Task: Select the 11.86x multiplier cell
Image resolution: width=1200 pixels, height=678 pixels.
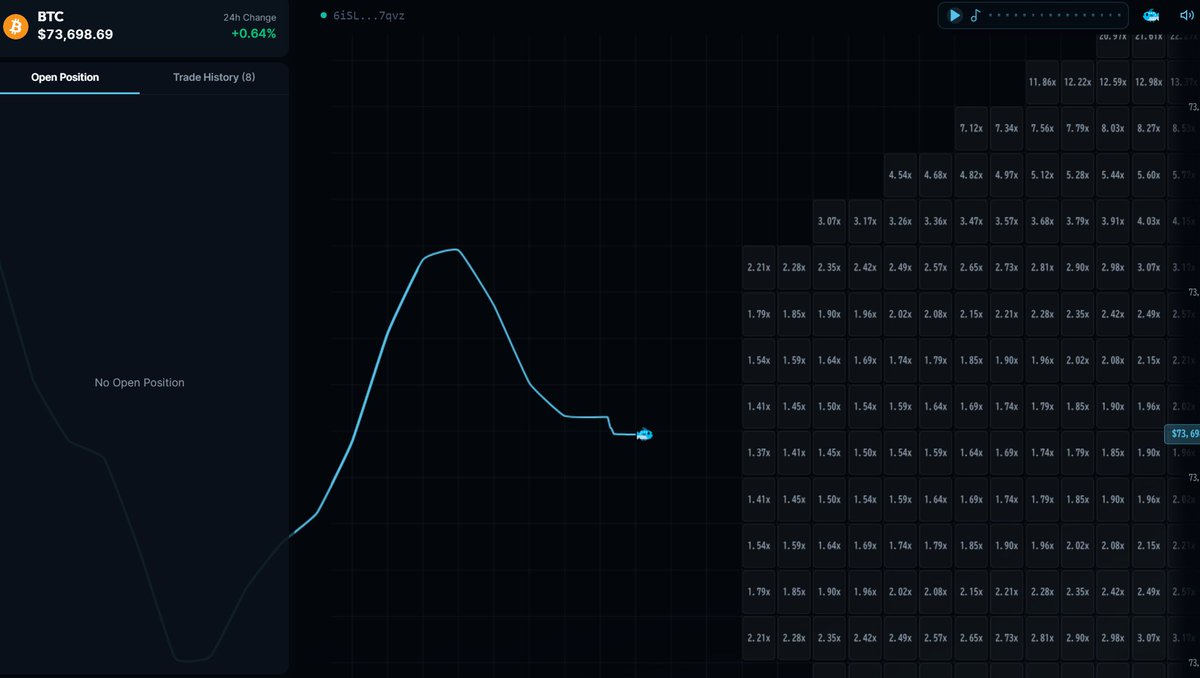Action: point(1043,82)
